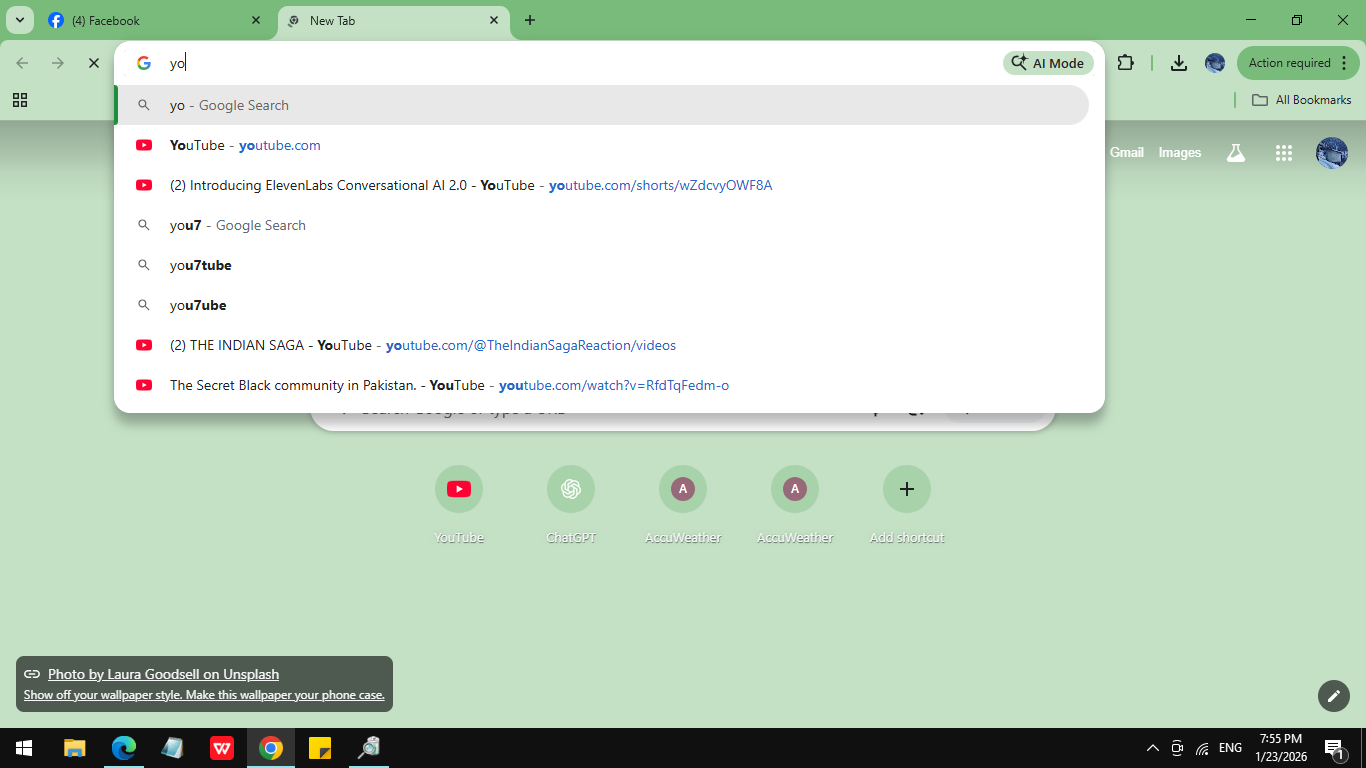The width and height of the screenshot is (1366, 768).
Task: Click the Customize Chrome pencil icon
Action: pos(1333,696)
